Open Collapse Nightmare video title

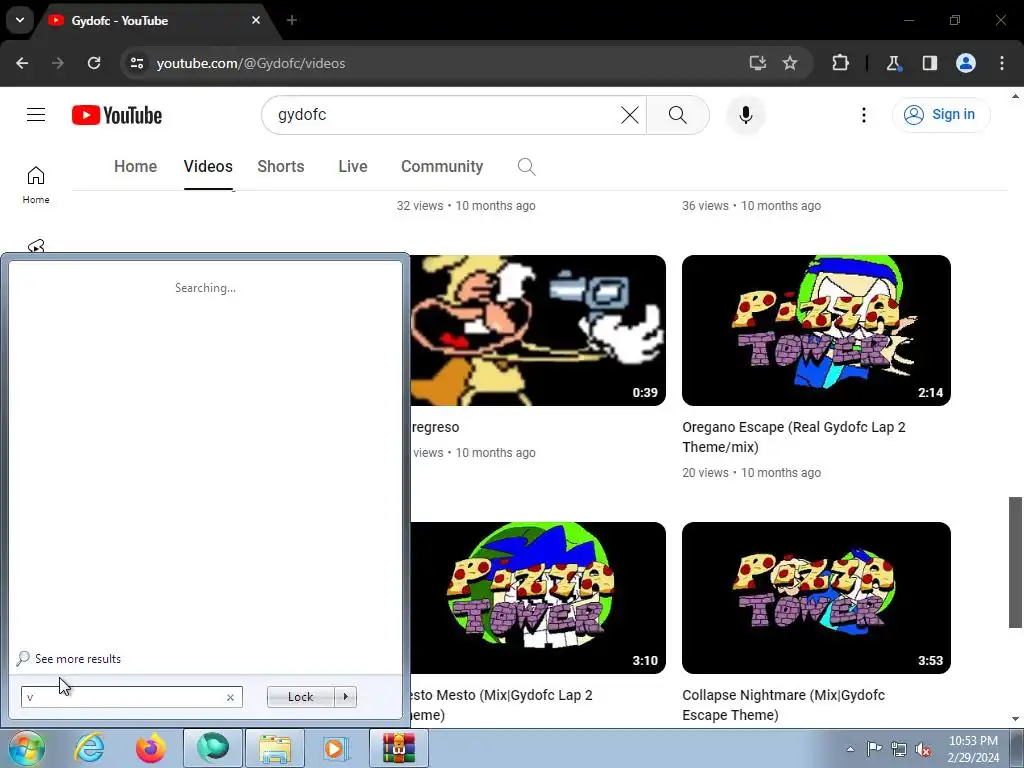point(783,705)
